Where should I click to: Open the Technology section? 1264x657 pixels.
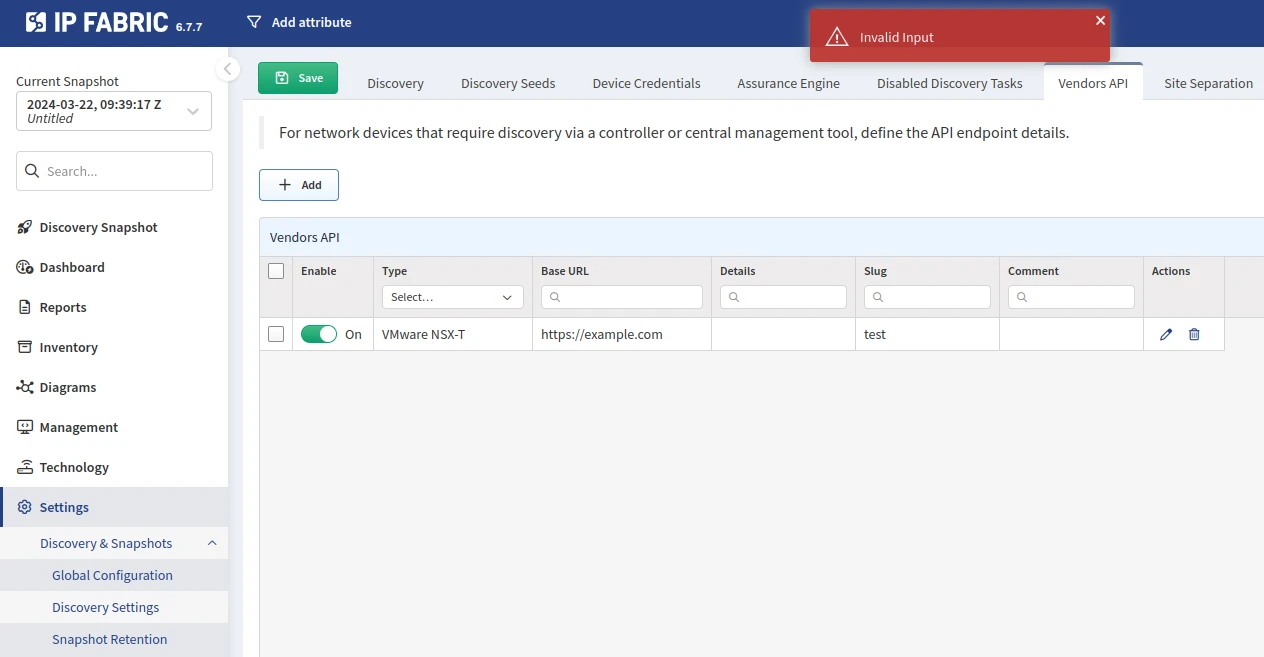tap(72, 467)
